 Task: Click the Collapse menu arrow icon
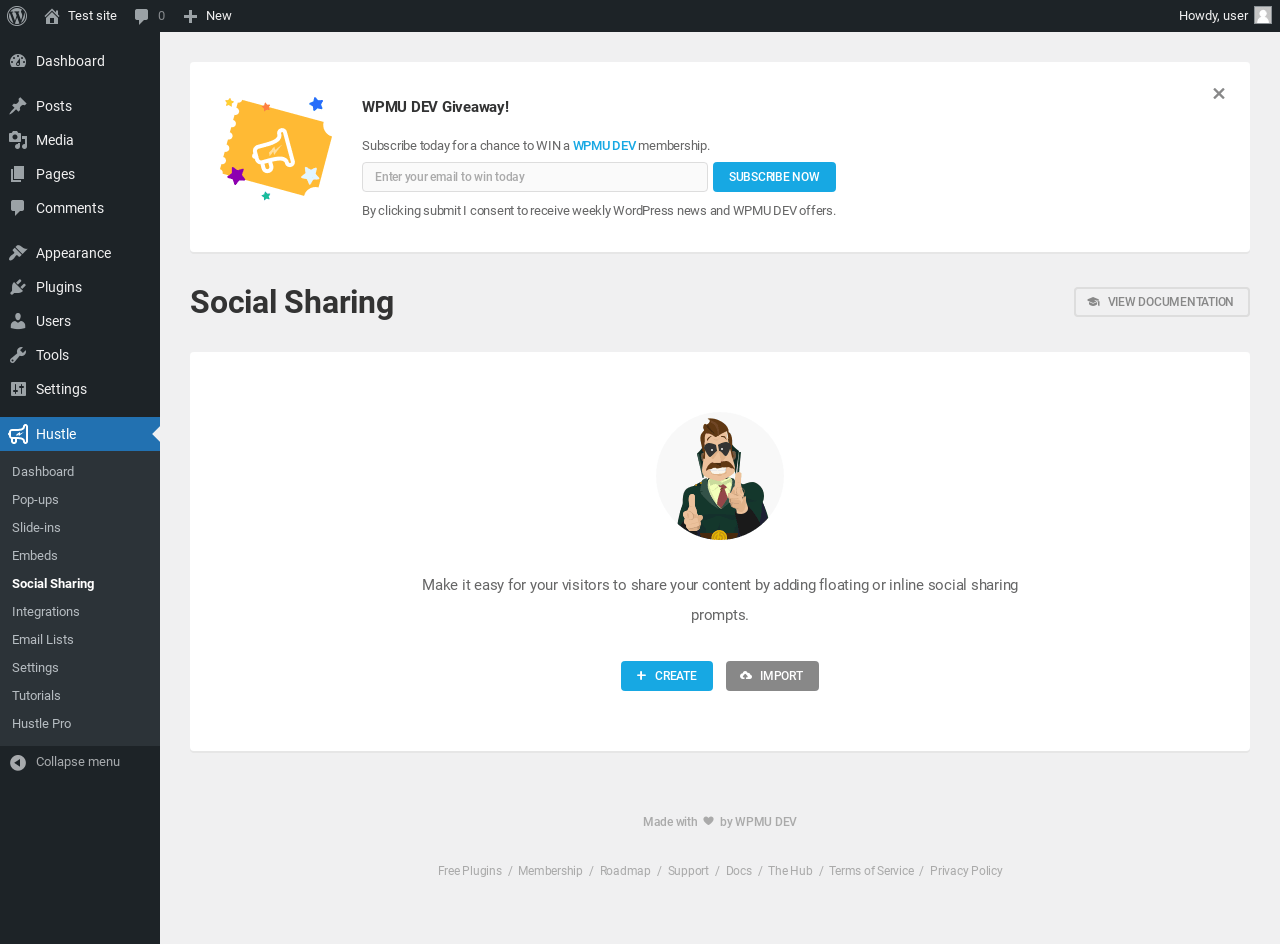point(18,762)
